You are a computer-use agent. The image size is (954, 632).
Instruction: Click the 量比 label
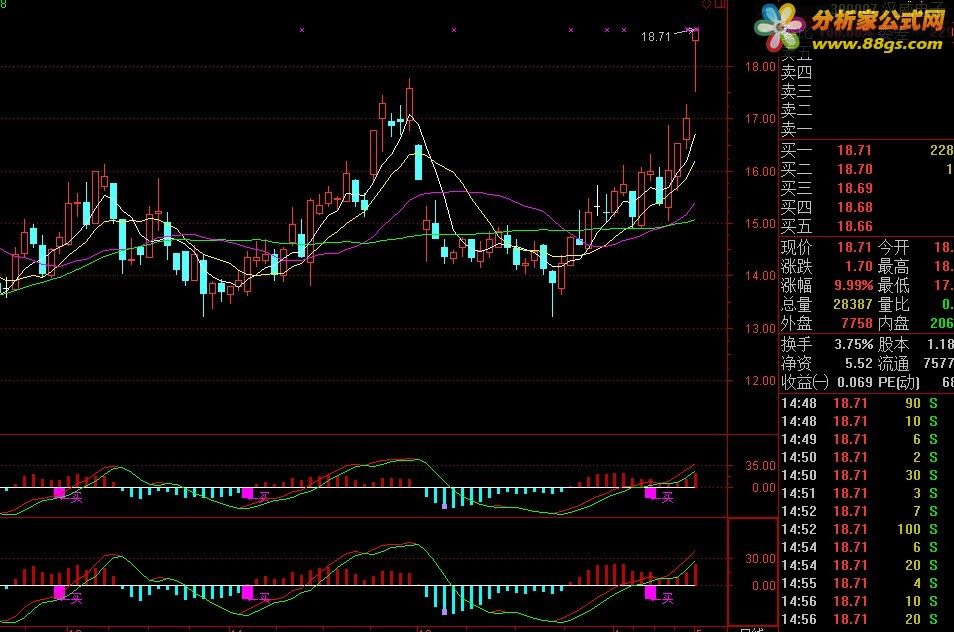pos(893,304)
